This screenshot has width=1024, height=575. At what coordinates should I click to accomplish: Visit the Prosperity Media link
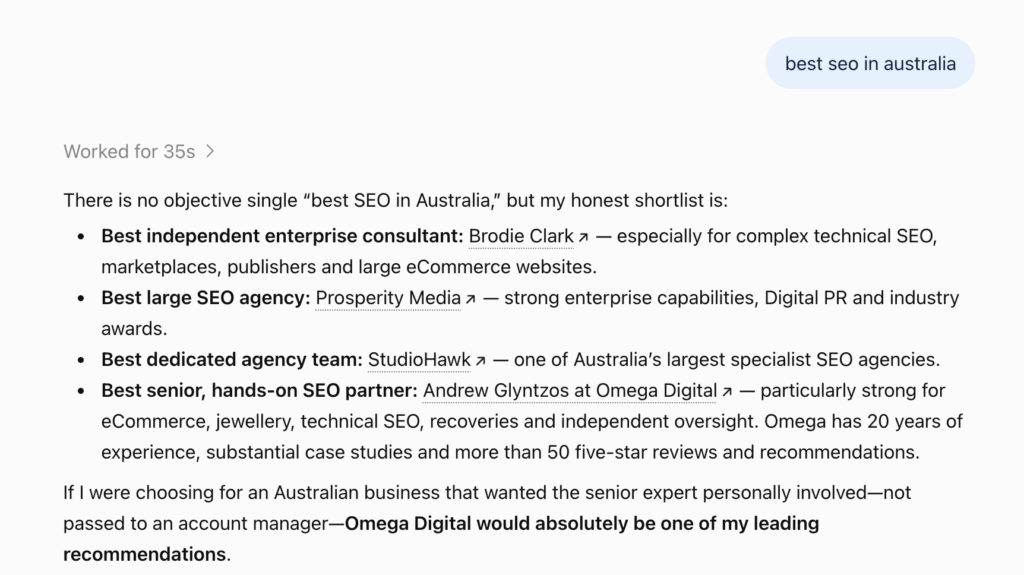pos(388,298)
